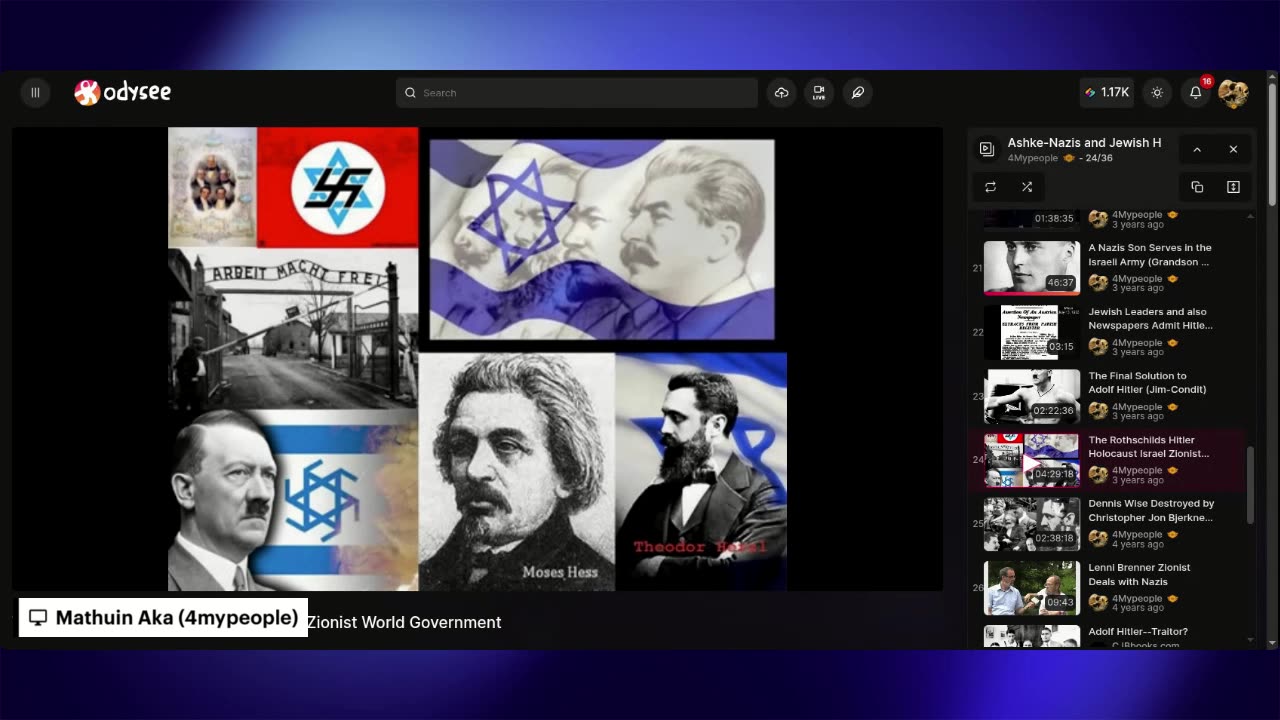Viewport: 1280px width, 720px height.
Task: Open the upload cloud icon
Action: (782, 93)
